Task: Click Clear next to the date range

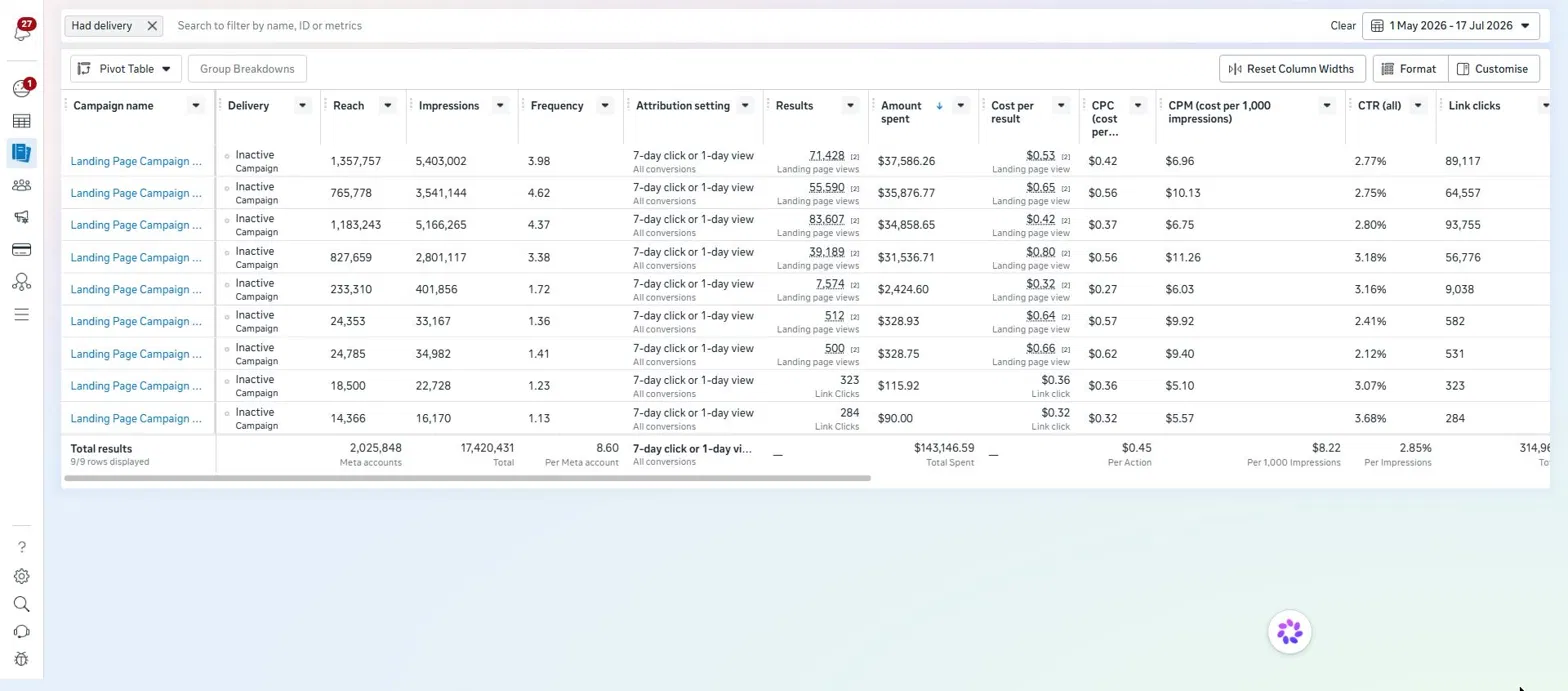Action: pos(1343,26)
